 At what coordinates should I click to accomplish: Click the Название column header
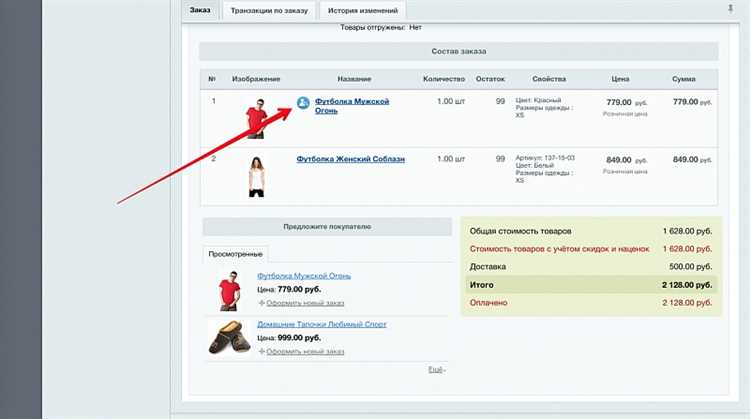click(x=354, y=79)
